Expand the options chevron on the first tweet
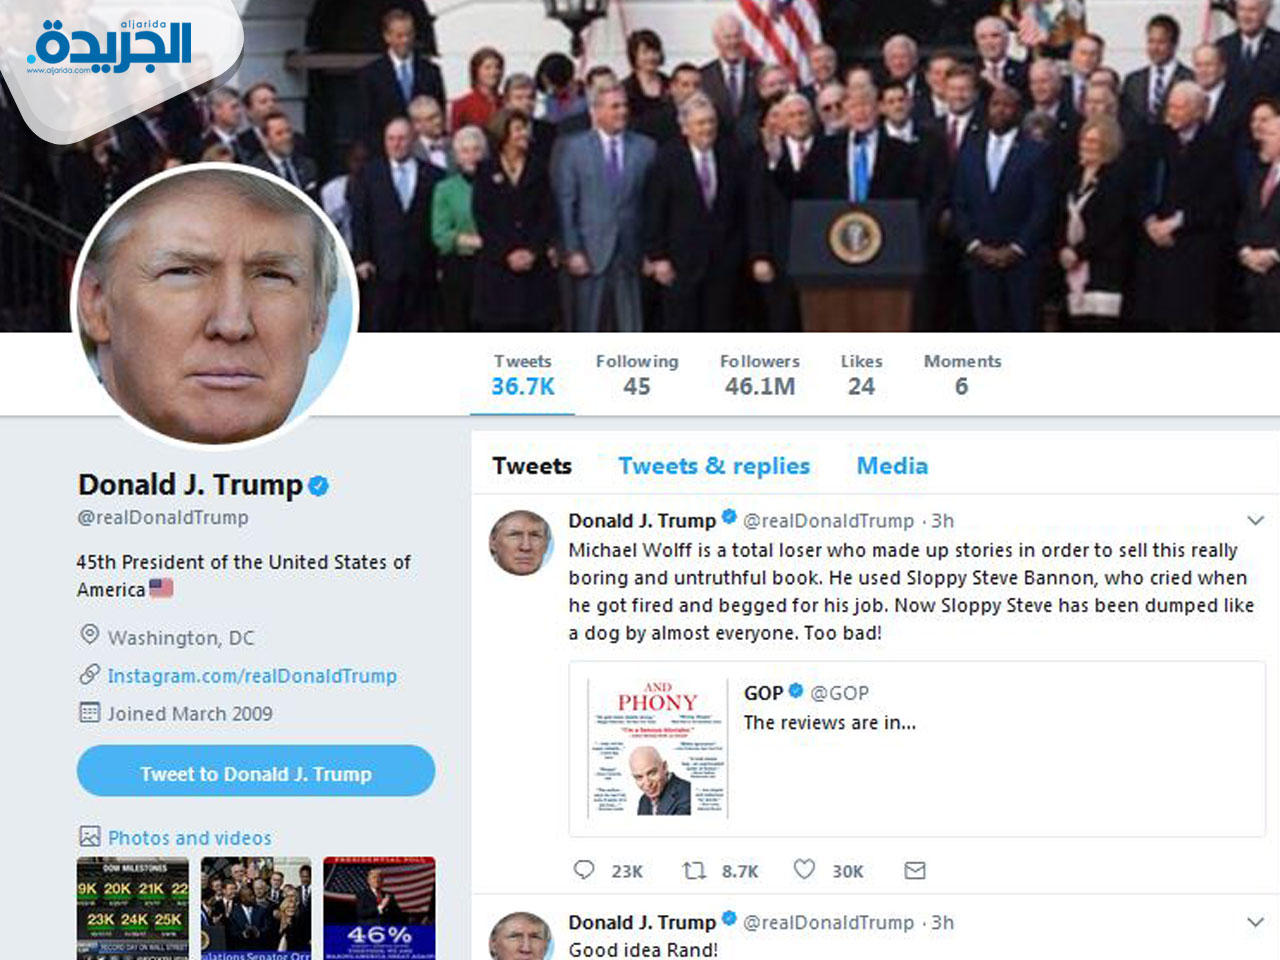Viewport: 1280px width, 960px height. pyautogui.click(x=1256, y=520)
